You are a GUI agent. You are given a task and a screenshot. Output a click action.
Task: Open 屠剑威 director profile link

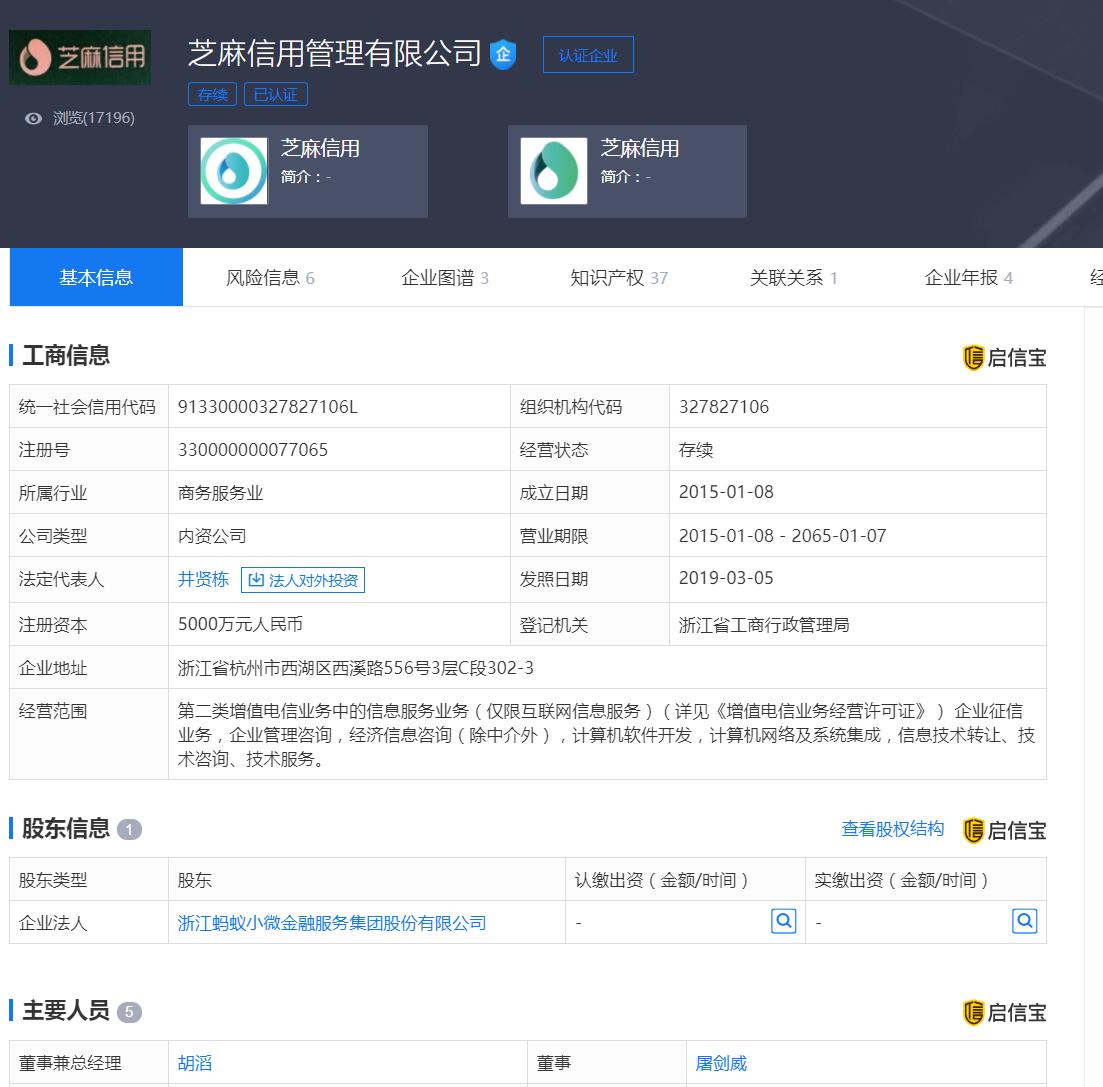coord(721,1063)
